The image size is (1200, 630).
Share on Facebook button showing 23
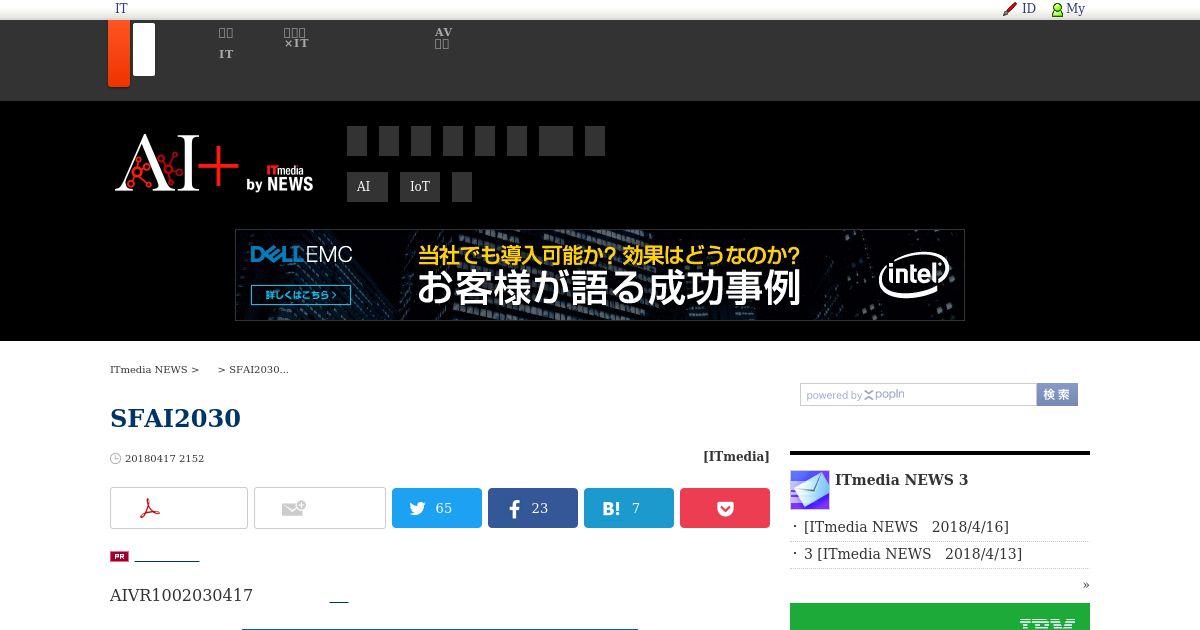pyautogui.click(x=533, y=508)
